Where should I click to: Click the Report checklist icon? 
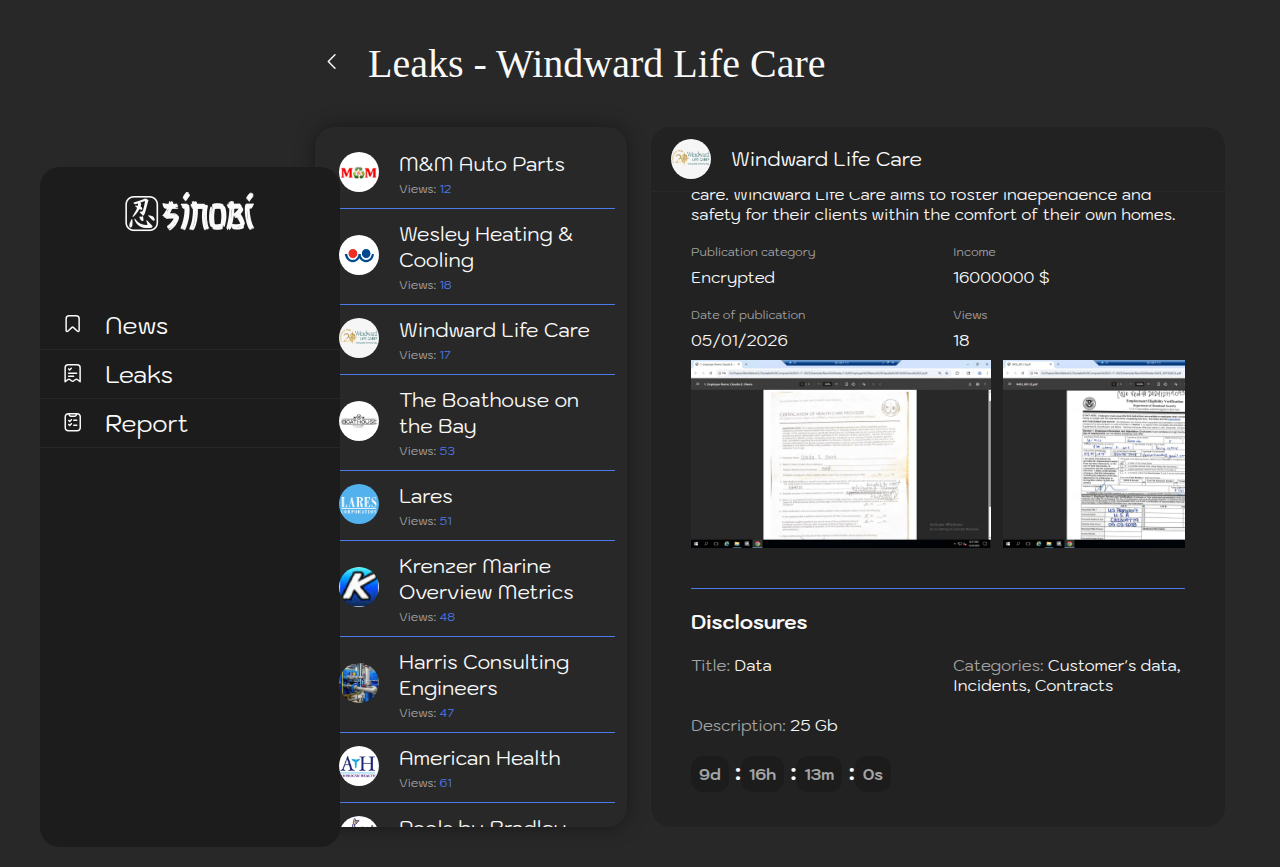pyautogui.click(x=73, y=423)
